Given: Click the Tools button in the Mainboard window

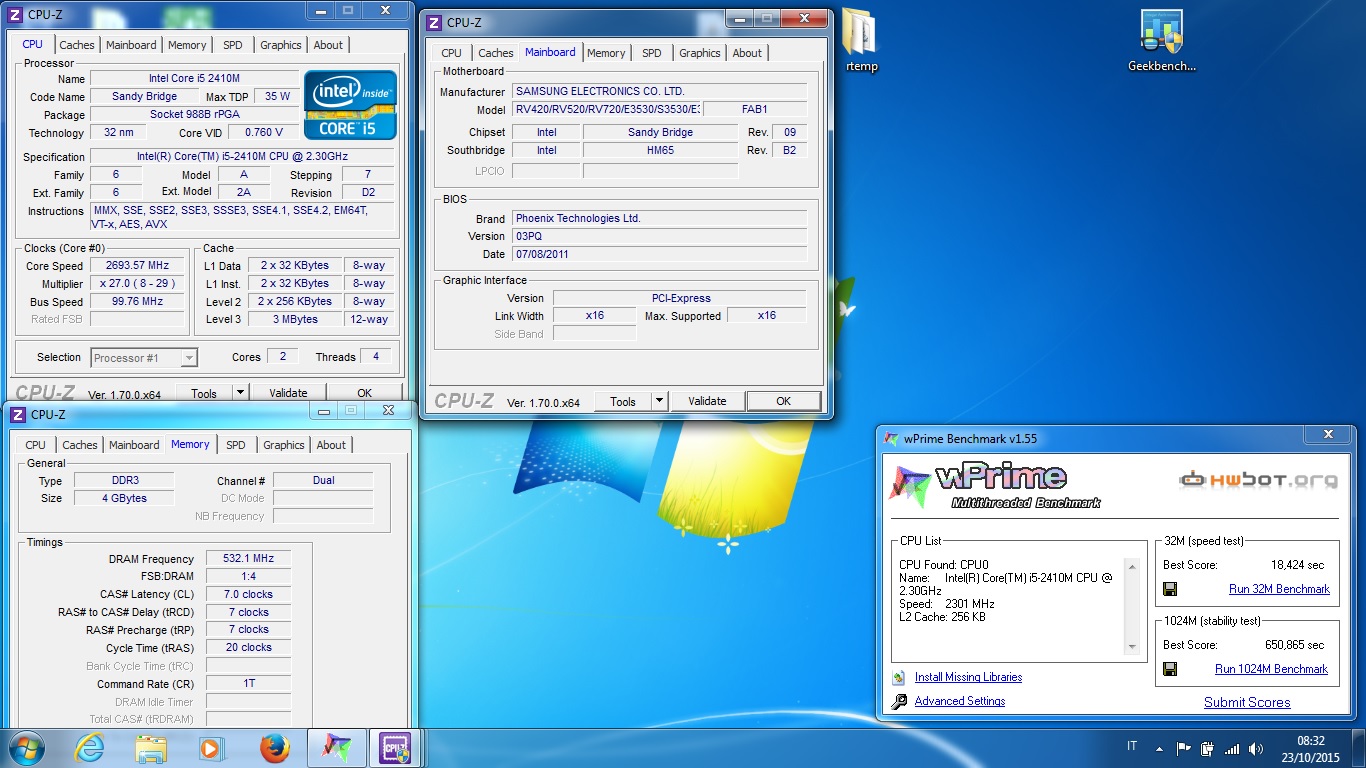Looking at the screenshot, I should coord(623,401).
